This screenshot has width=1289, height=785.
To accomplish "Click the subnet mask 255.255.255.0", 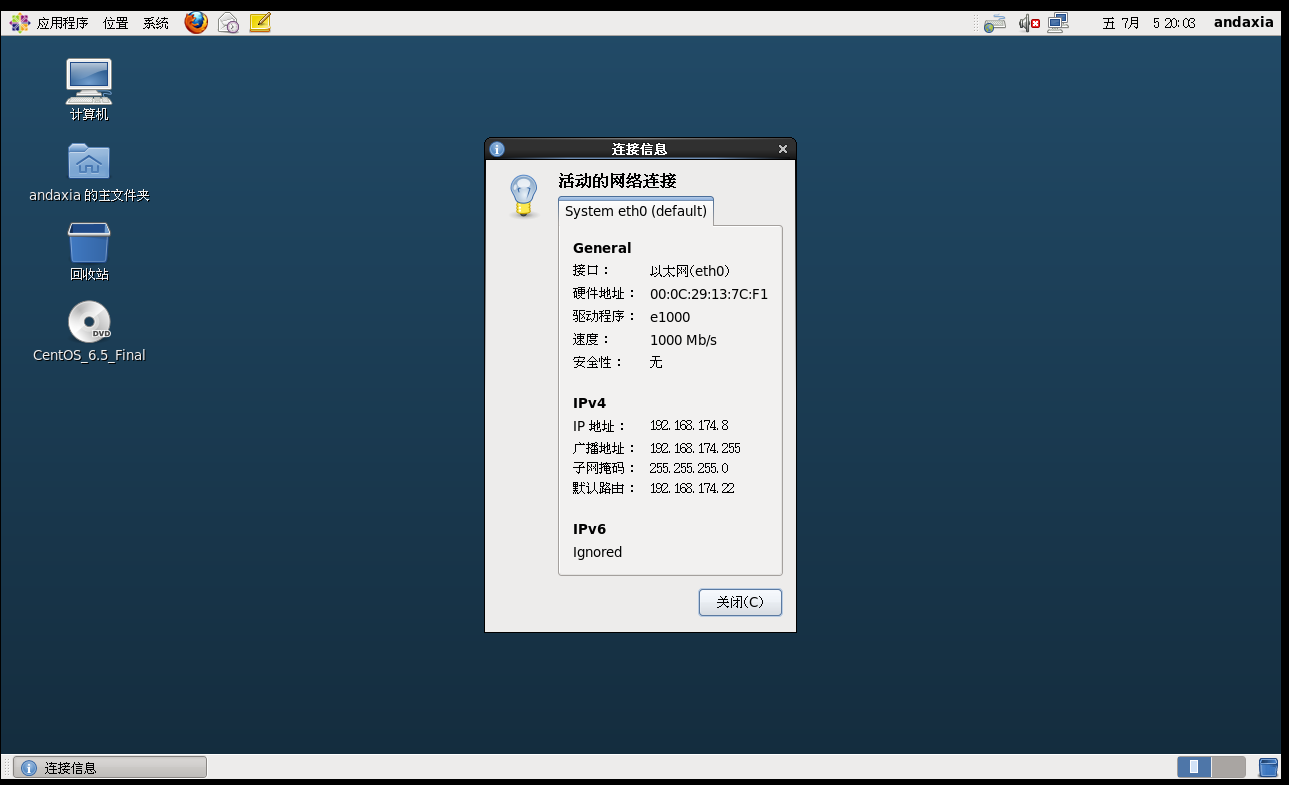I will 689,468.
